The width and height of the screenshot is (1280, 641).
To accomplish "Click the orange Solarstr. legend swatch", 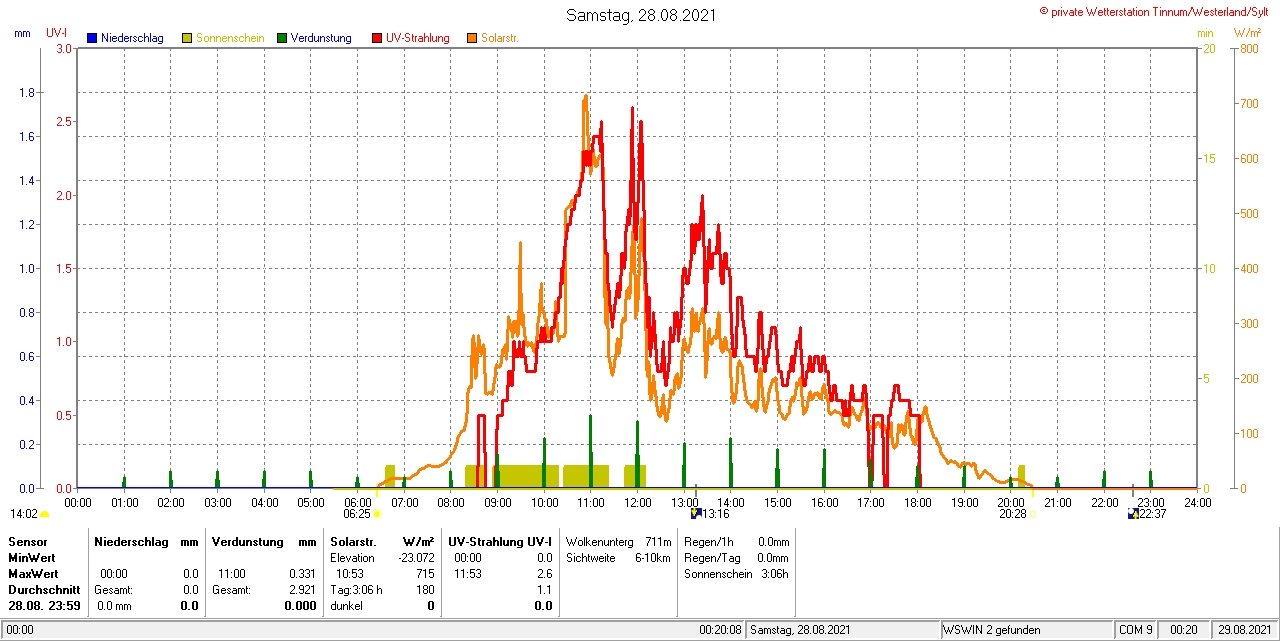I will click(x=471, y=38).
